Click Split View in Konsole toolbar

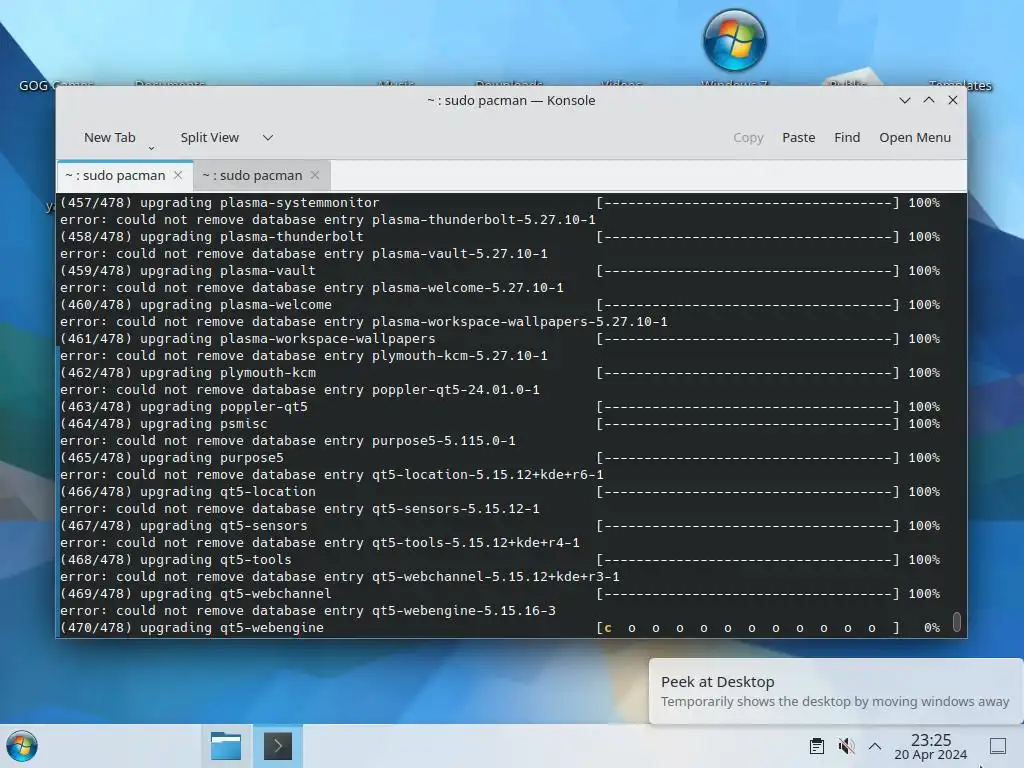click(x=210, y=138)
